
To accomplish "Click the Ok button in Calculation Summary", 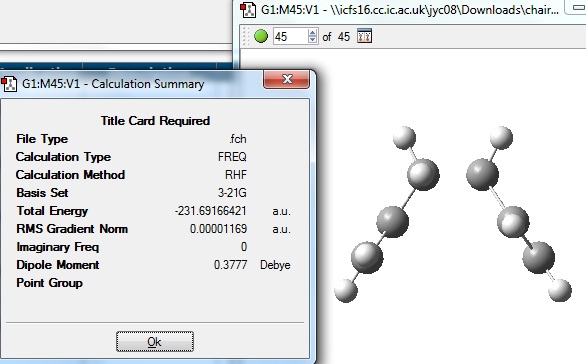I will 155,342.
